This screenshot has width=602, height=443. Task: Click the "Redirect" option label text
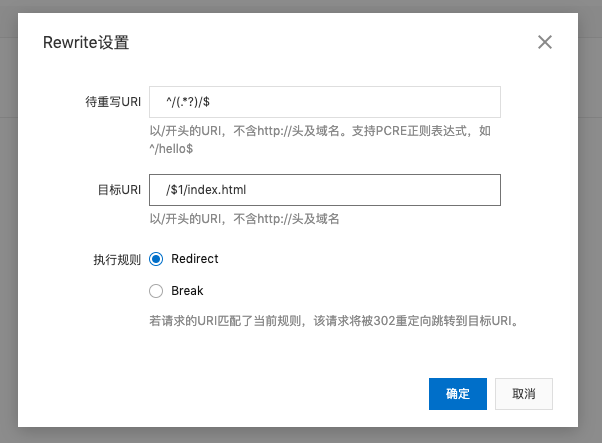pyautogui.click(x=194, y=259)
